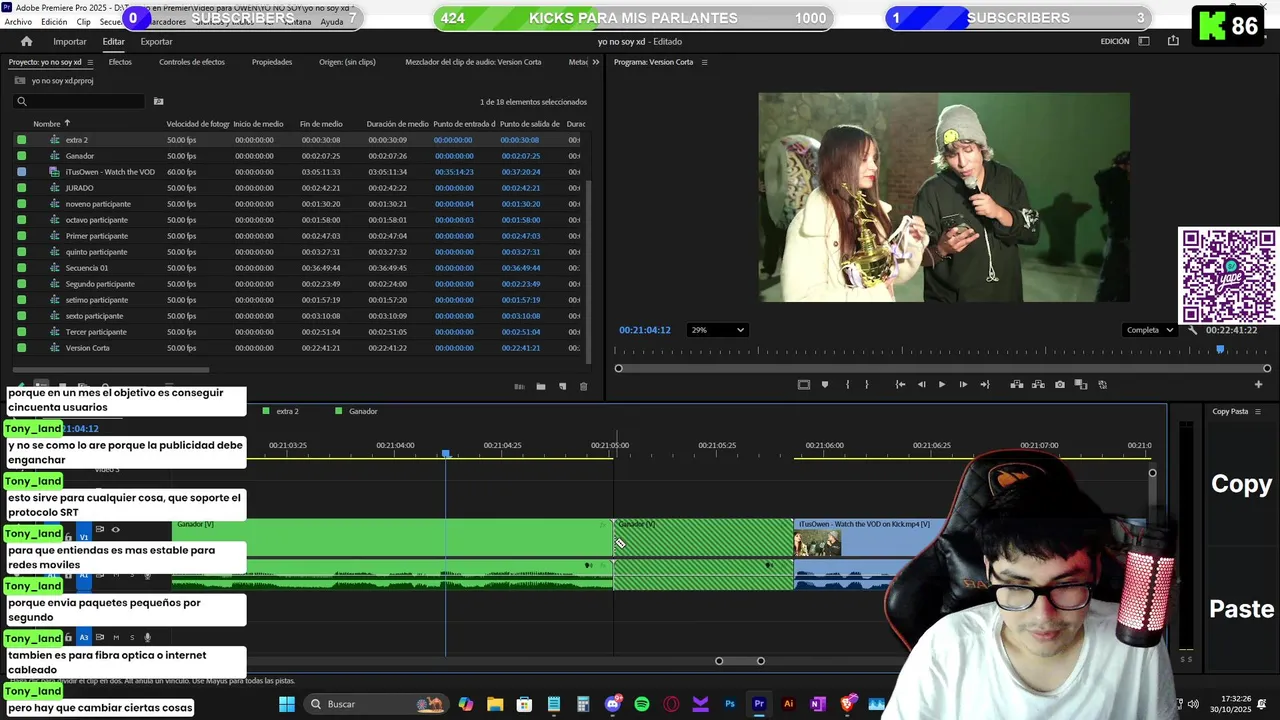The width and height of the screenshot is (1280, 720).
Task: Open the Clip menu
Action: pyautogui.click(x=83, y=22)
